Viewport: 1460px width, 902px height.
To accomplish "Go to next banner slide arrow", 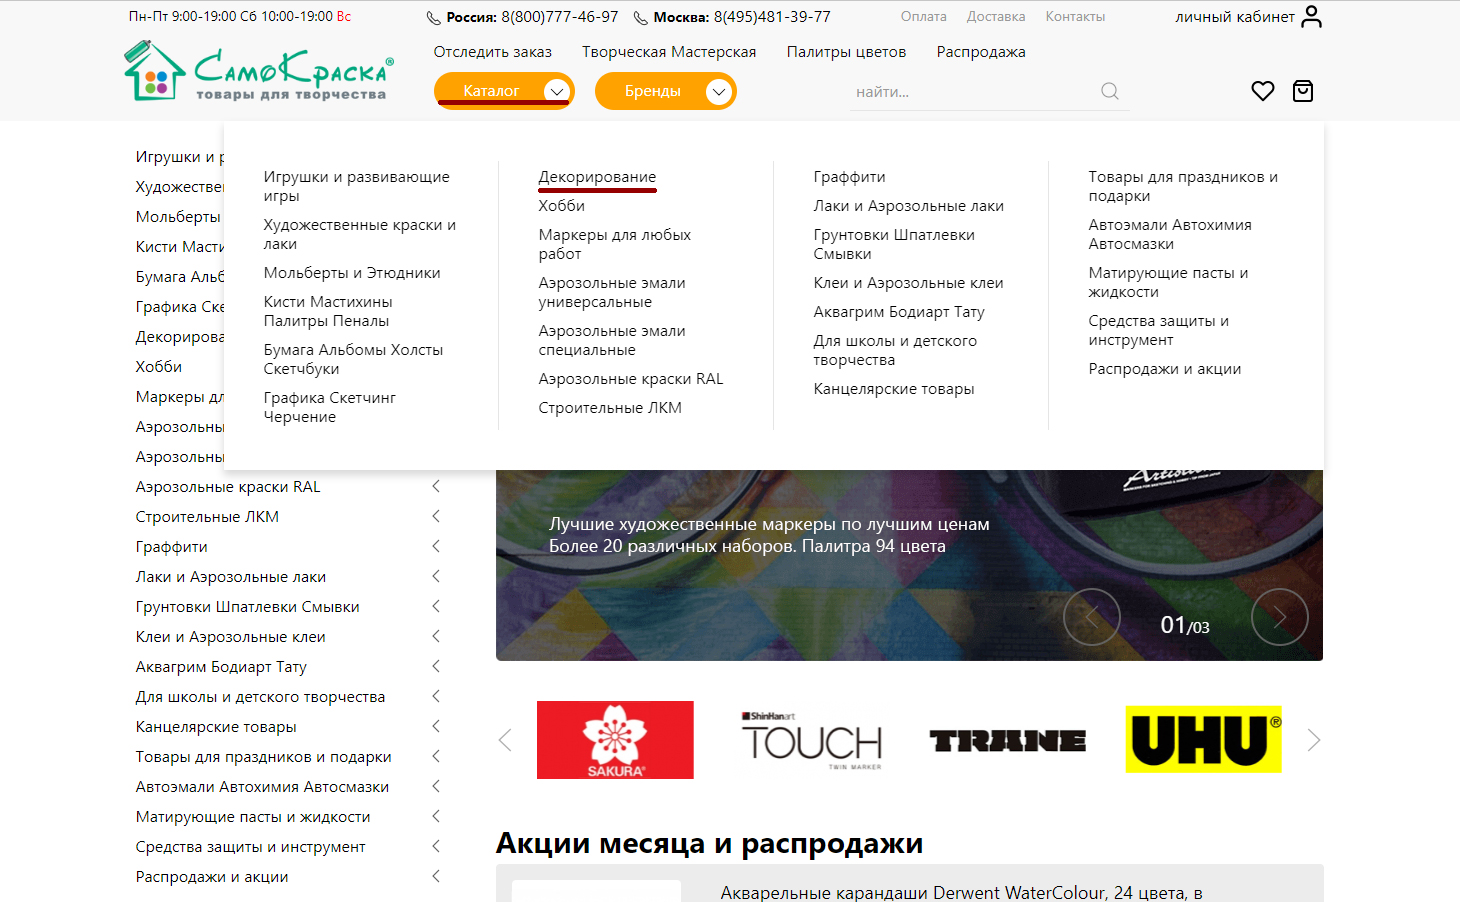I will coord(1279,617).
